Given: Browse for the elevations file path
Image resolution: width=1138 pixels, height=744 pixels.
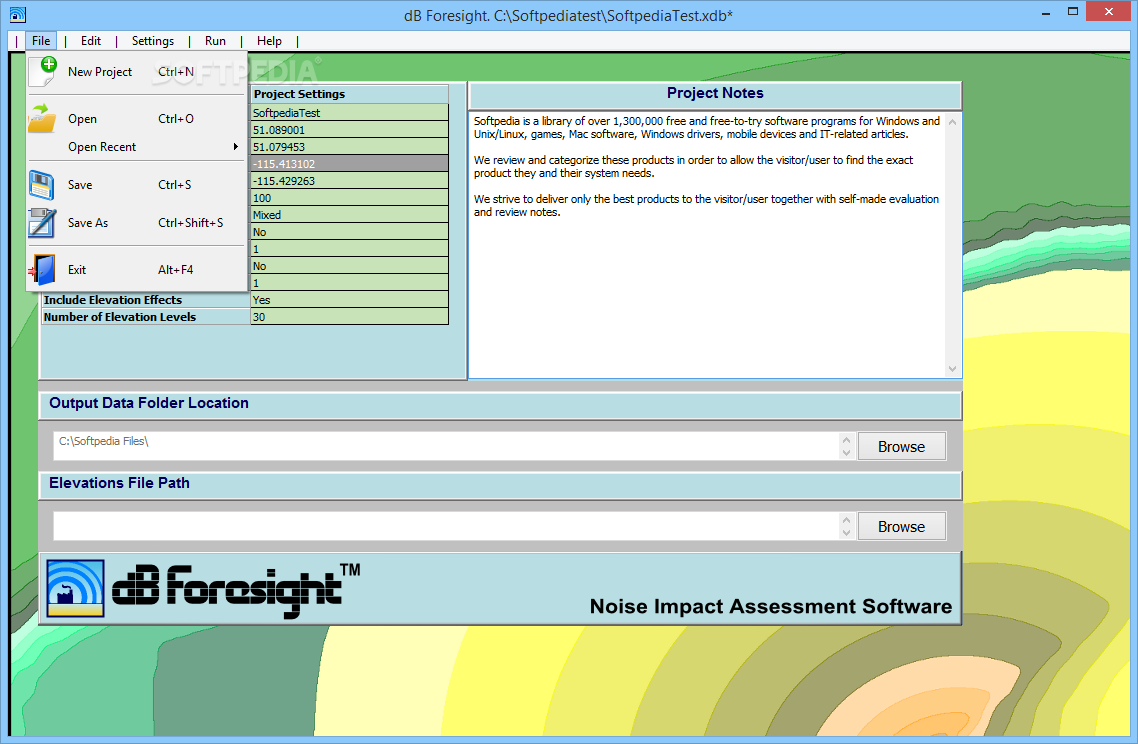Looking at the screenshot, I should [x=901, y=526].
